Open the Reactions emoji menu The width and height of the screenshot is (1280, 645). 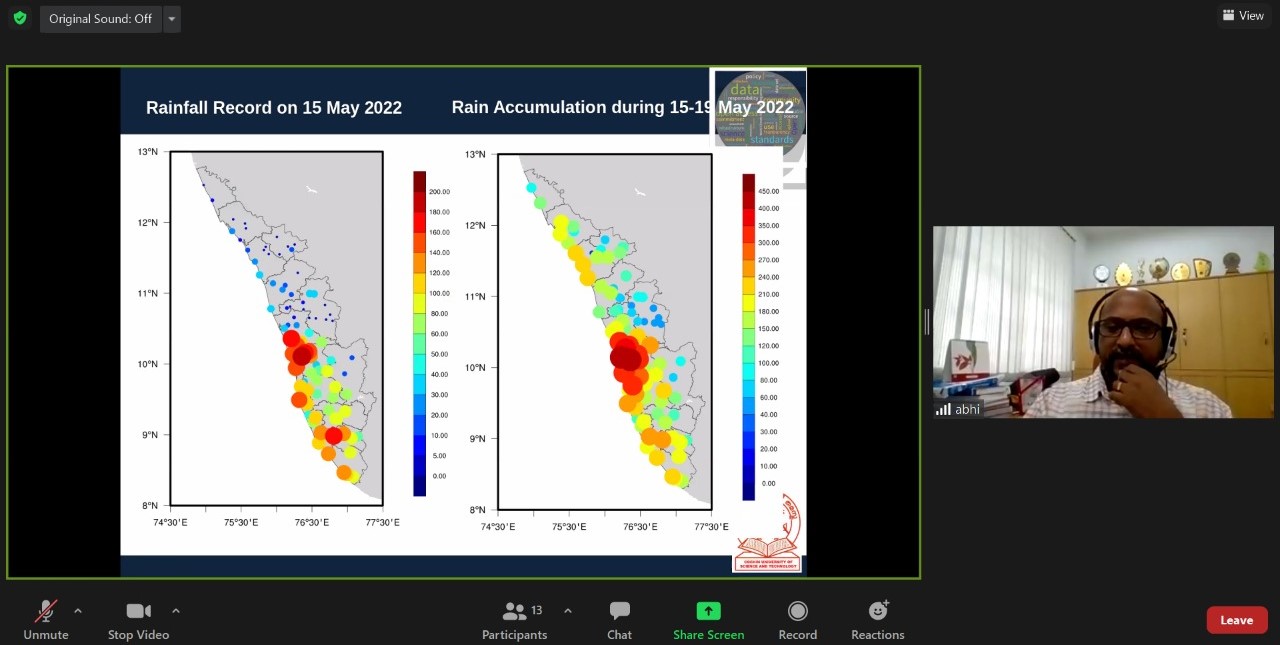click(878, 612)
